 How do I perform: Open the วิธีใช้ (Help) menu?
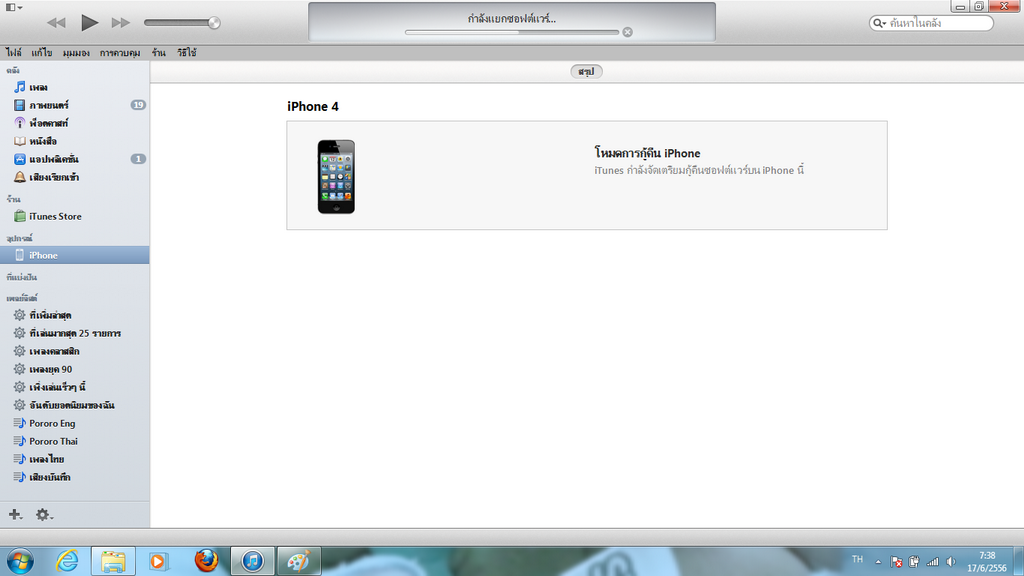point(187,53)
